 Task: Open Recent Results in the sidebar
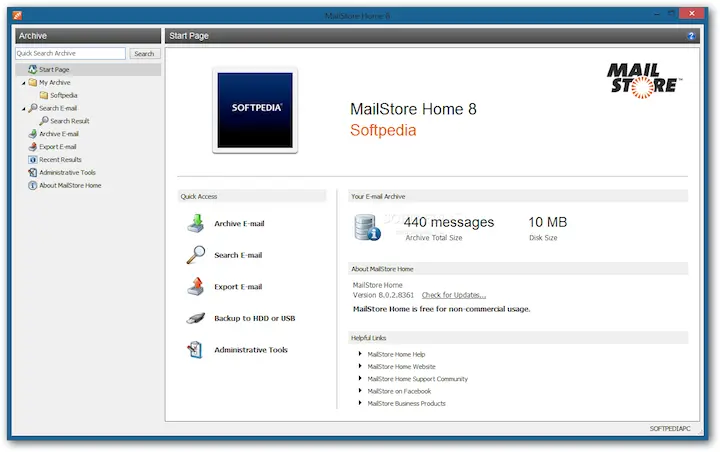point(60,159)
